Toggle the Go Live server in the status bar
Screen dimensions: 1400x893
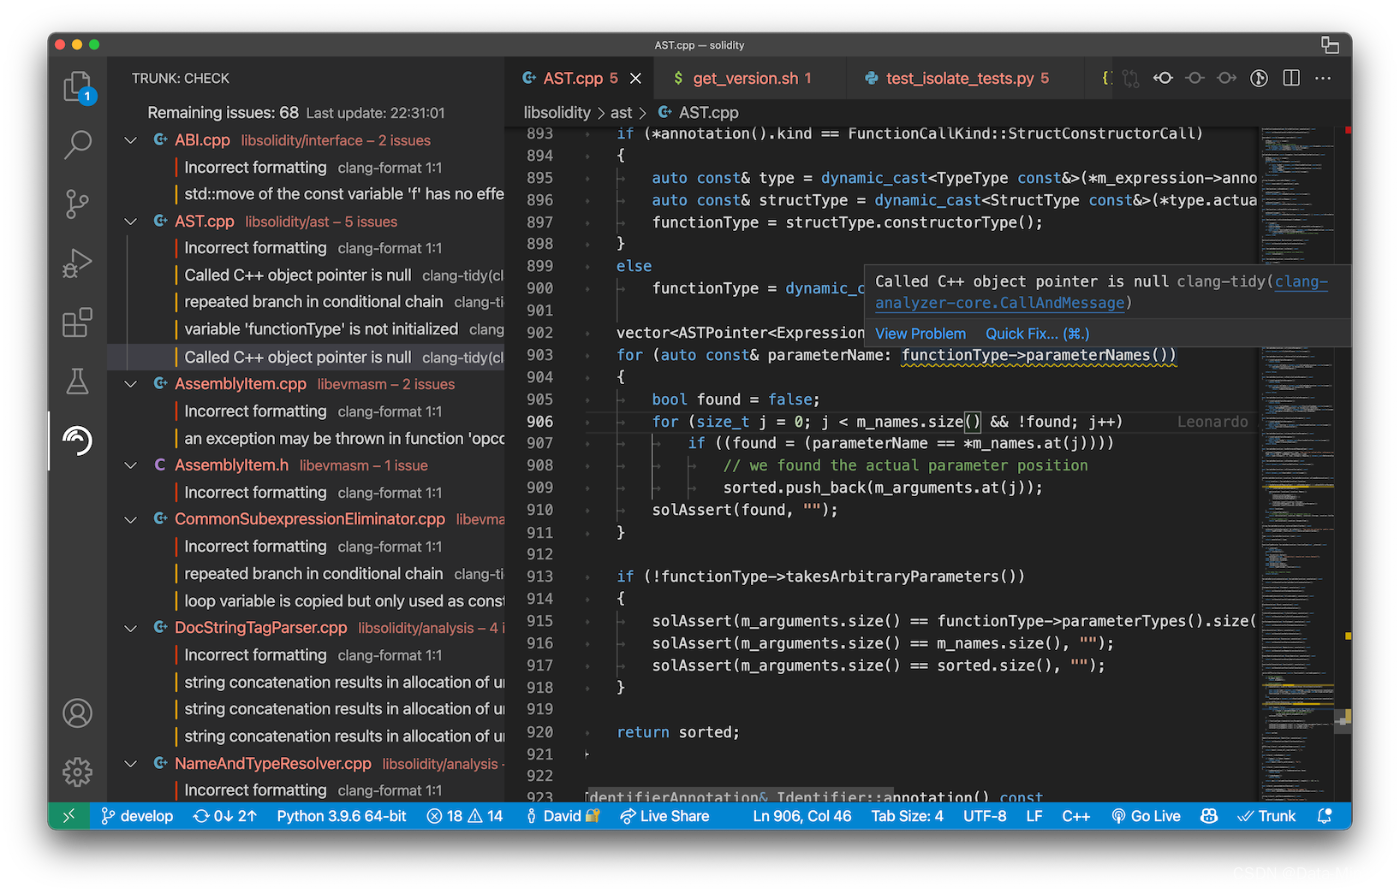coord(1145,815)
